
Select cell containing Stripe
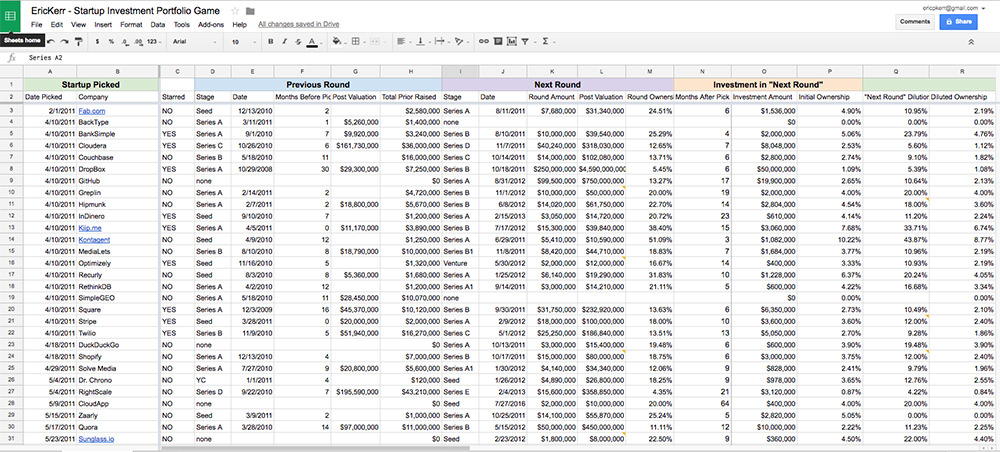pos(117,321)
